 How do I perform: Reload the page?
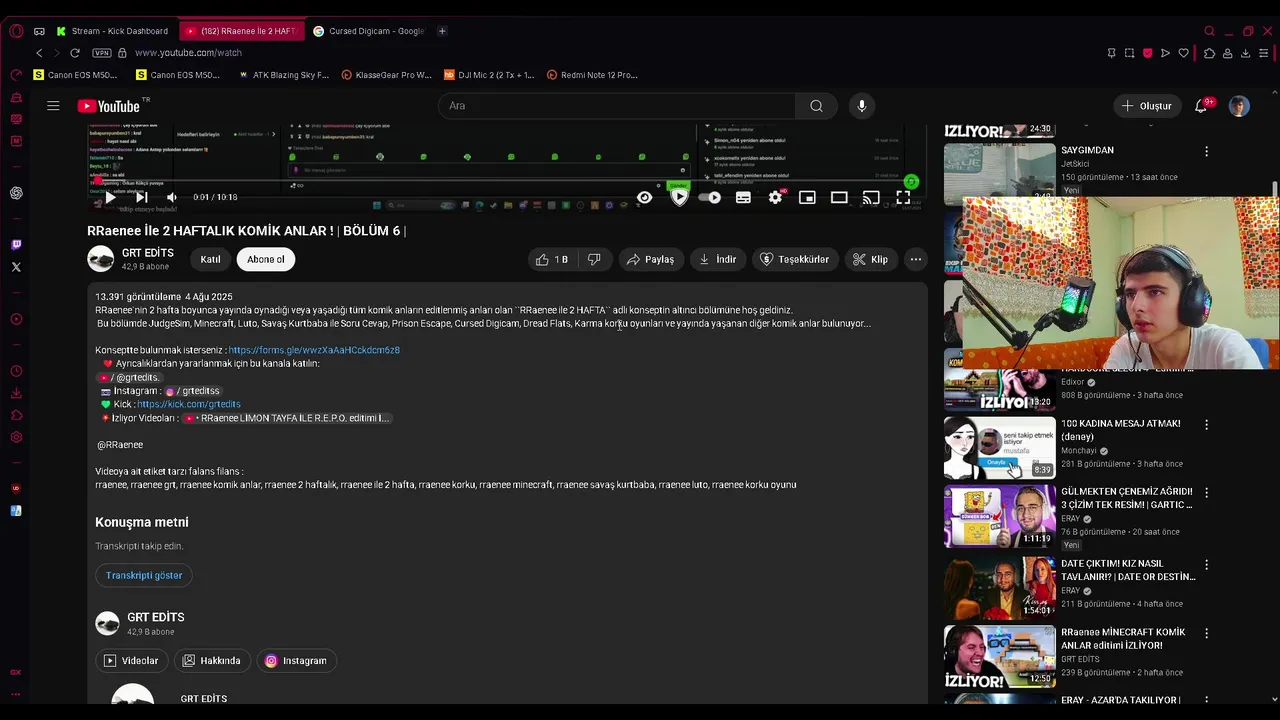point(74,53)
